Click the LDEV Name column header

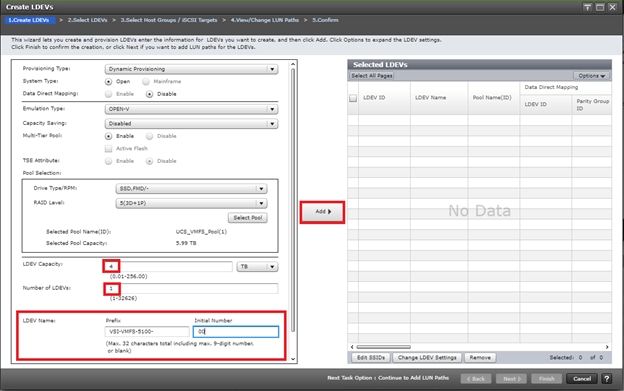(x=439, y=98)
